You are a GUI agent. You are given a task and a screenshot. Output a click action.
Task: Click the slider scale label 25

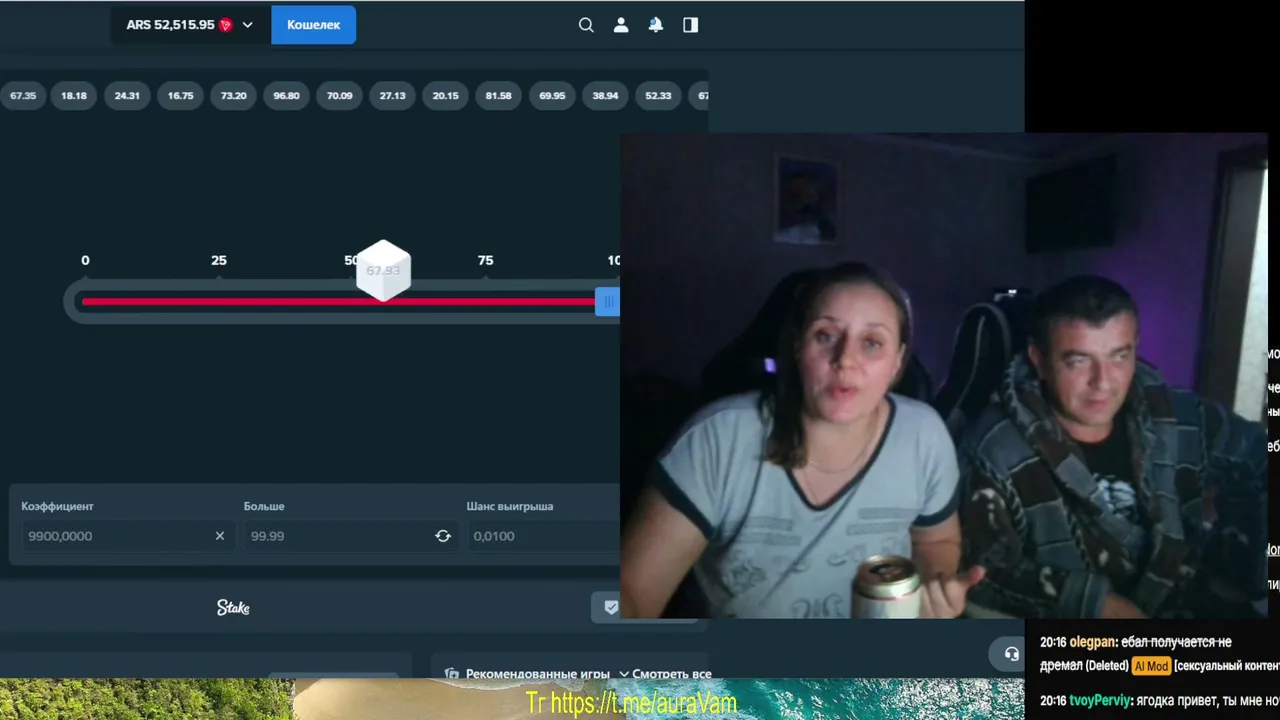coord(219,260)
